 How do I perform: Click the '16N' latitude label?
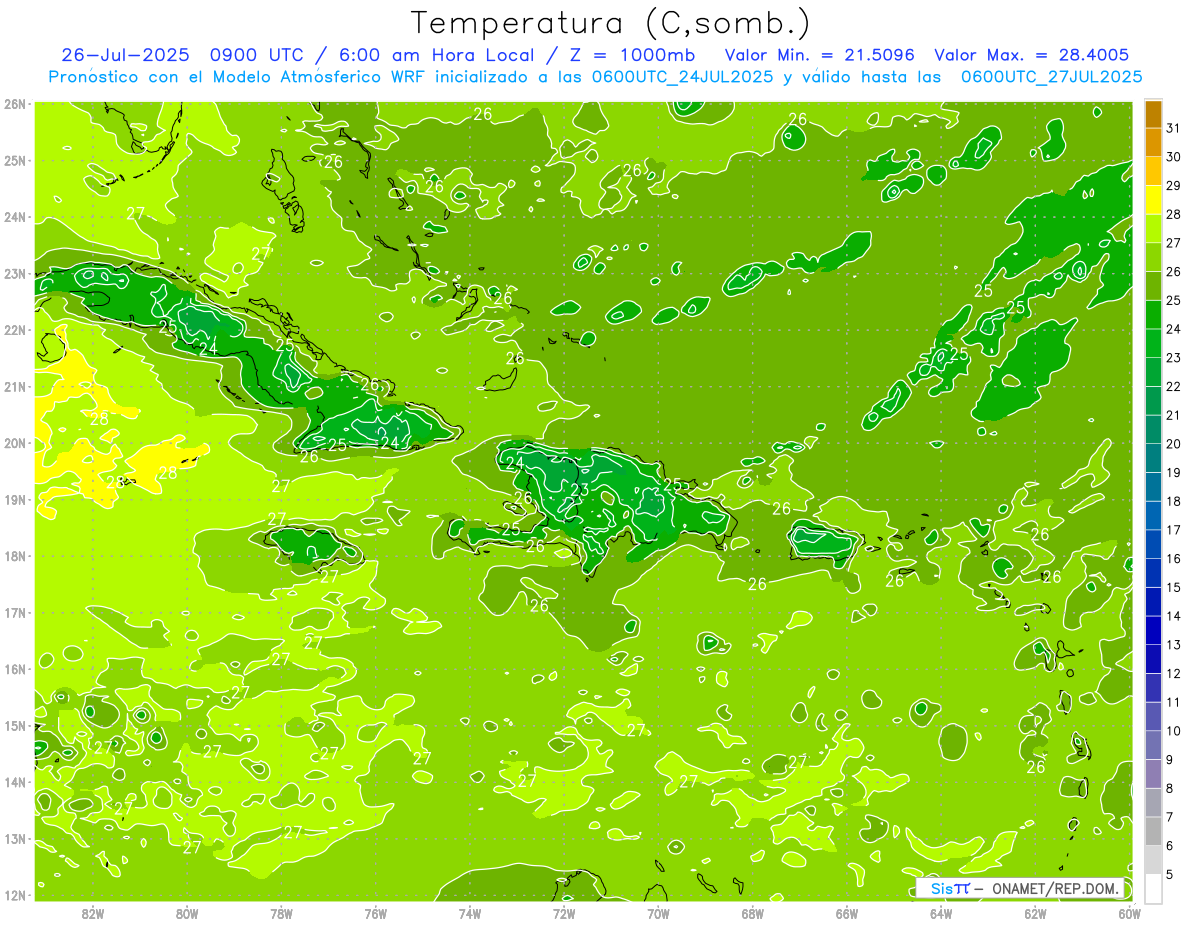(15, 669)
